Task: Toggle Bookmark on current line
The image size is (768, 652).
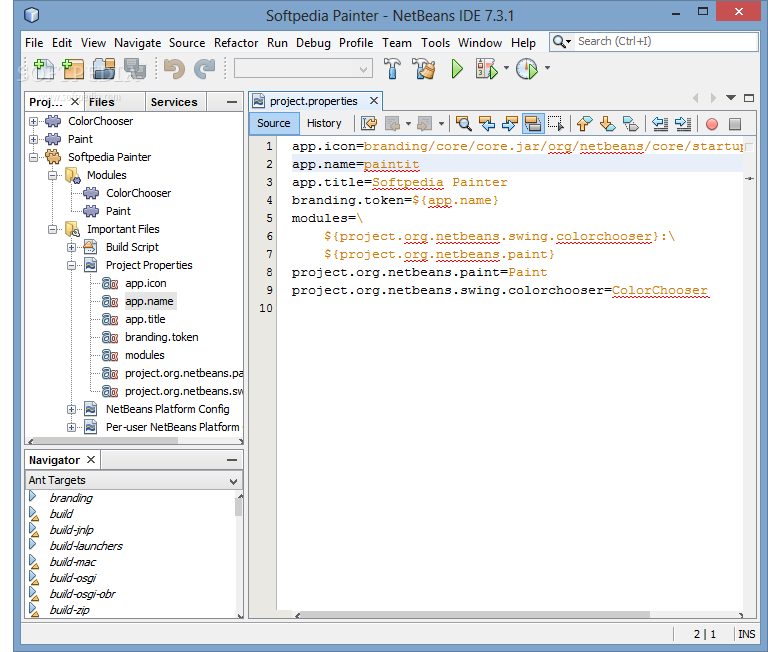Action: (630, 123)
